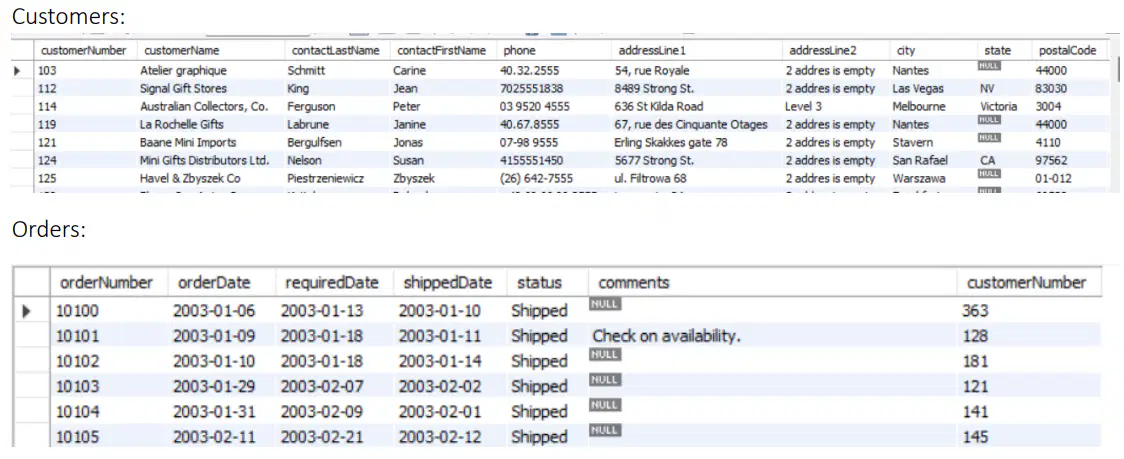Click the postalCode column header
The height and width of the screenshot is (459, 1124).
pyautogui.click(x=1070, y=50)
